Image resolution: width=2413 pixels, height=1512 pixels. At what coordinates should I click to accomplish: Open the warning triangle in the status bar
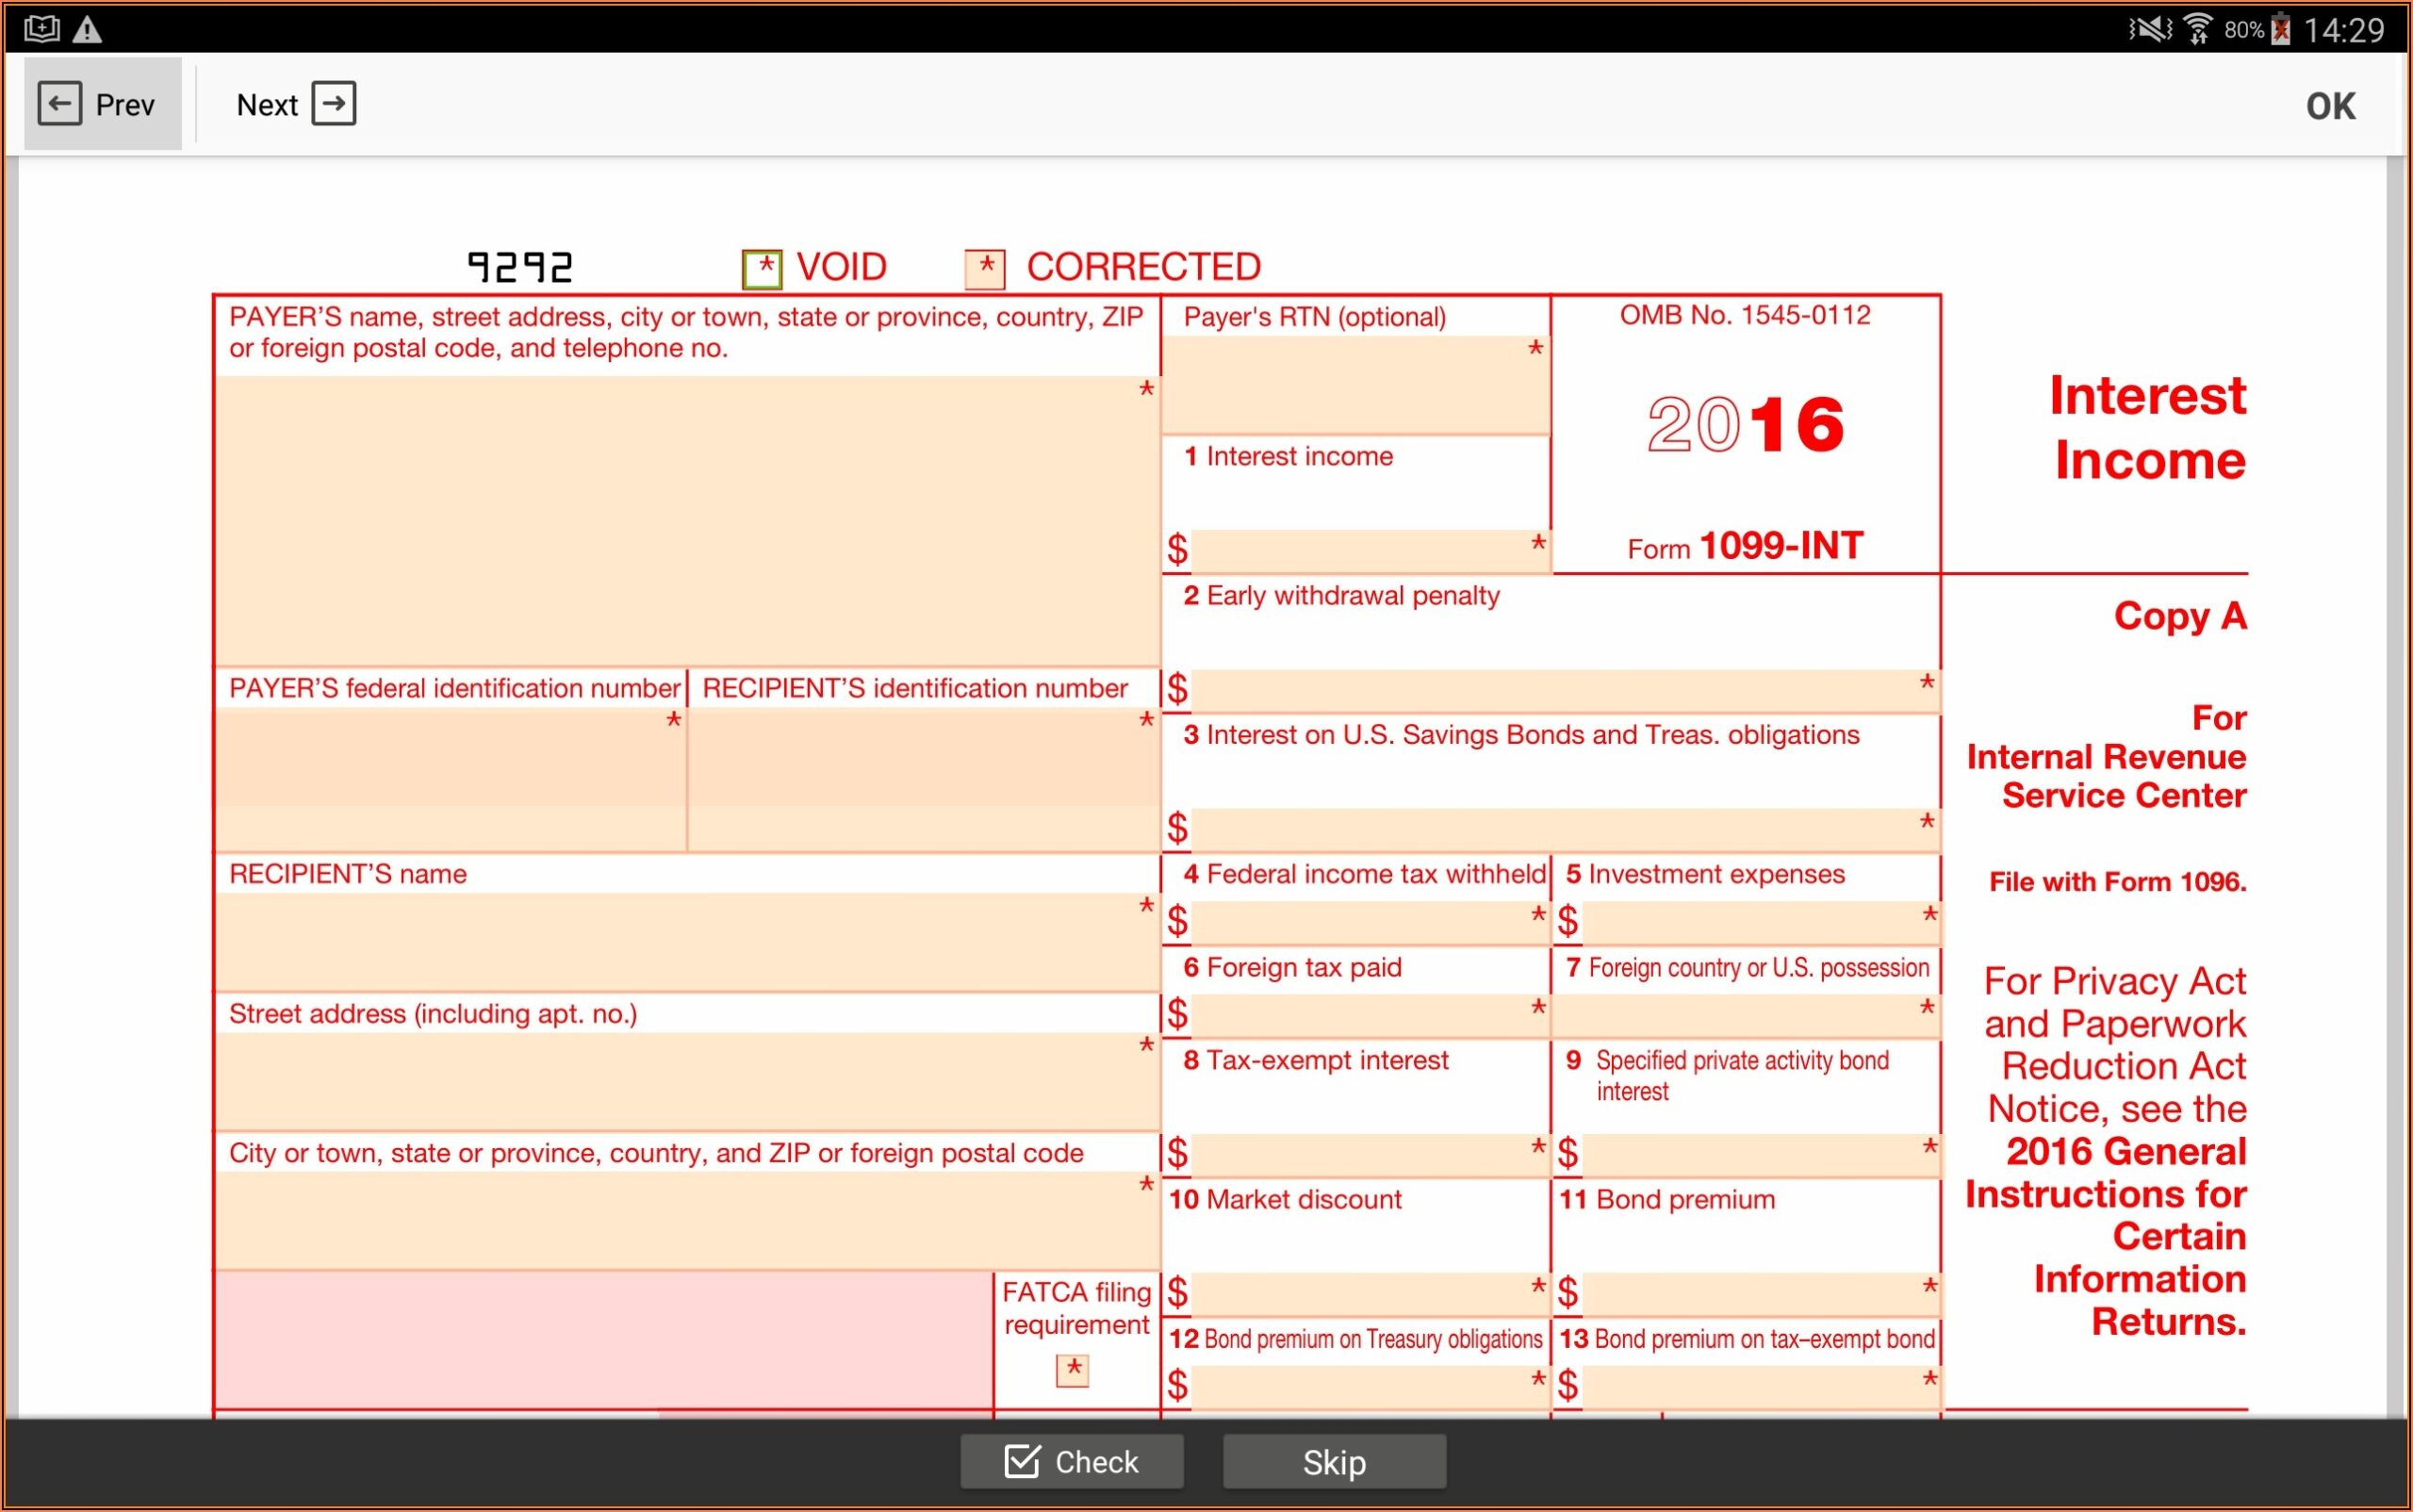pos(88,29)
